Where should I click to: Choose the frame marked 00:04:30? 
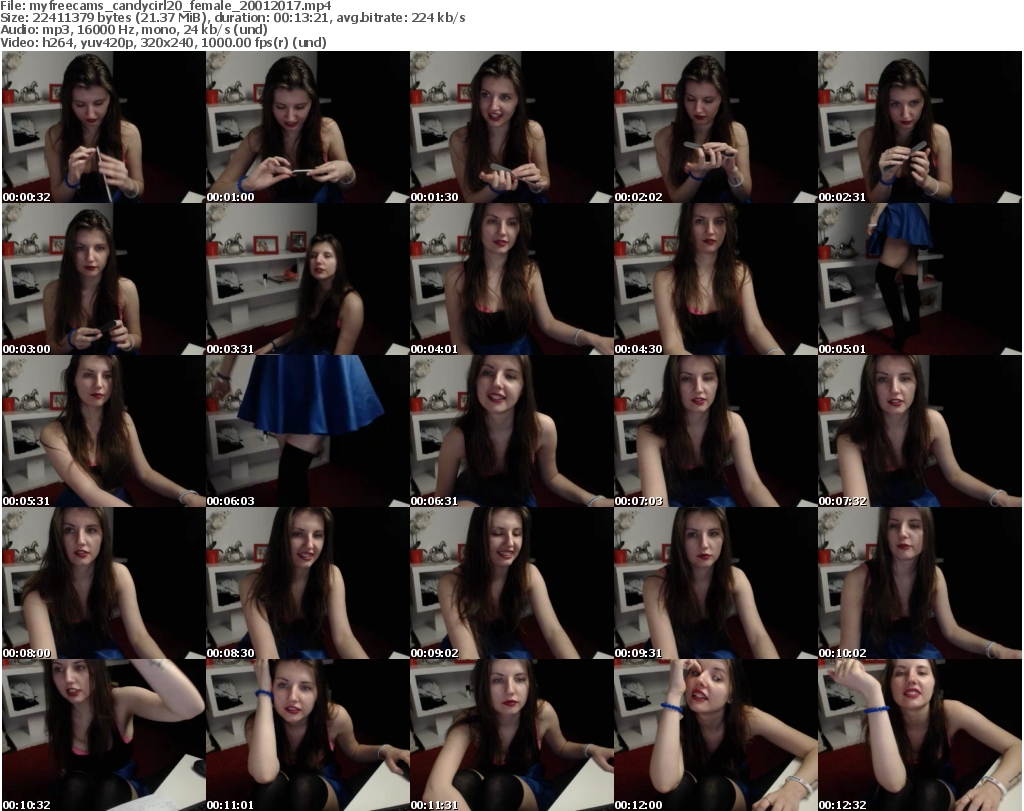(x=715, y=279)
